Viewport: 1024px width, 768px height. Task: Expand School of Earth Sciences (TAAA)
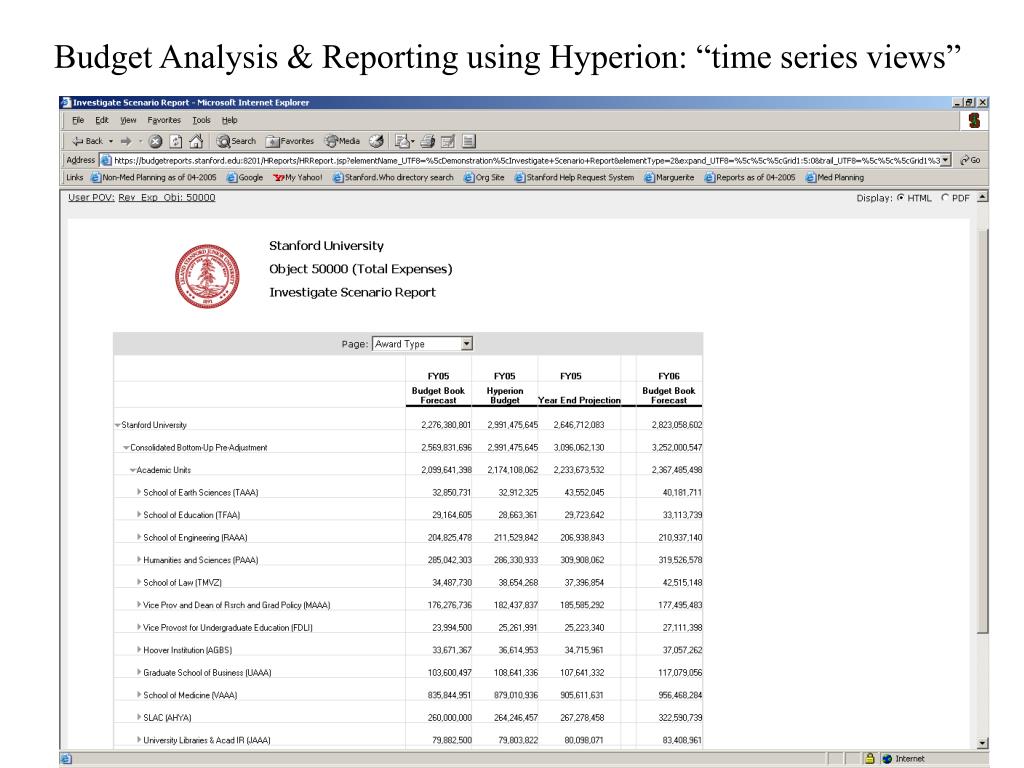click(139, 492)
